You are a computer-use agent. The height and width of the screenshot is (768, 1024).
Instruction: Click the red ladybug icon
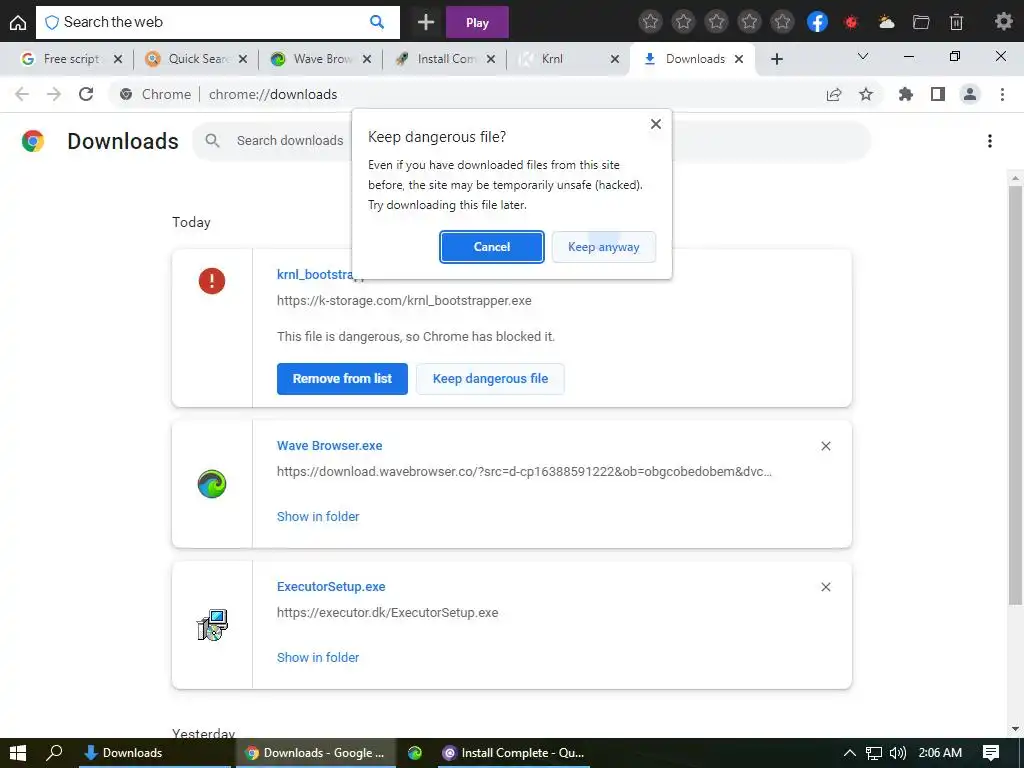click(x=851, y=22)
